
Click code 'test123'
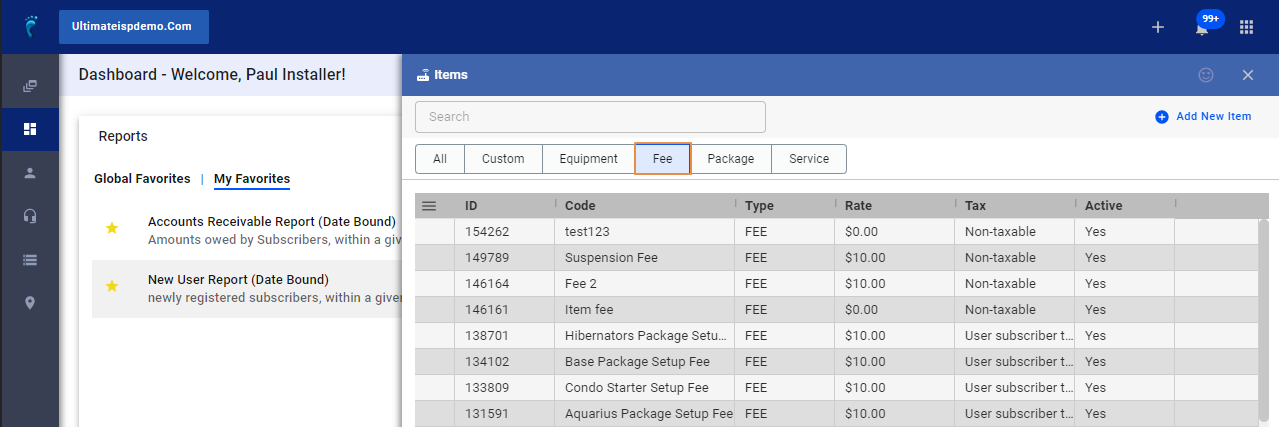[x=587, y=232]
